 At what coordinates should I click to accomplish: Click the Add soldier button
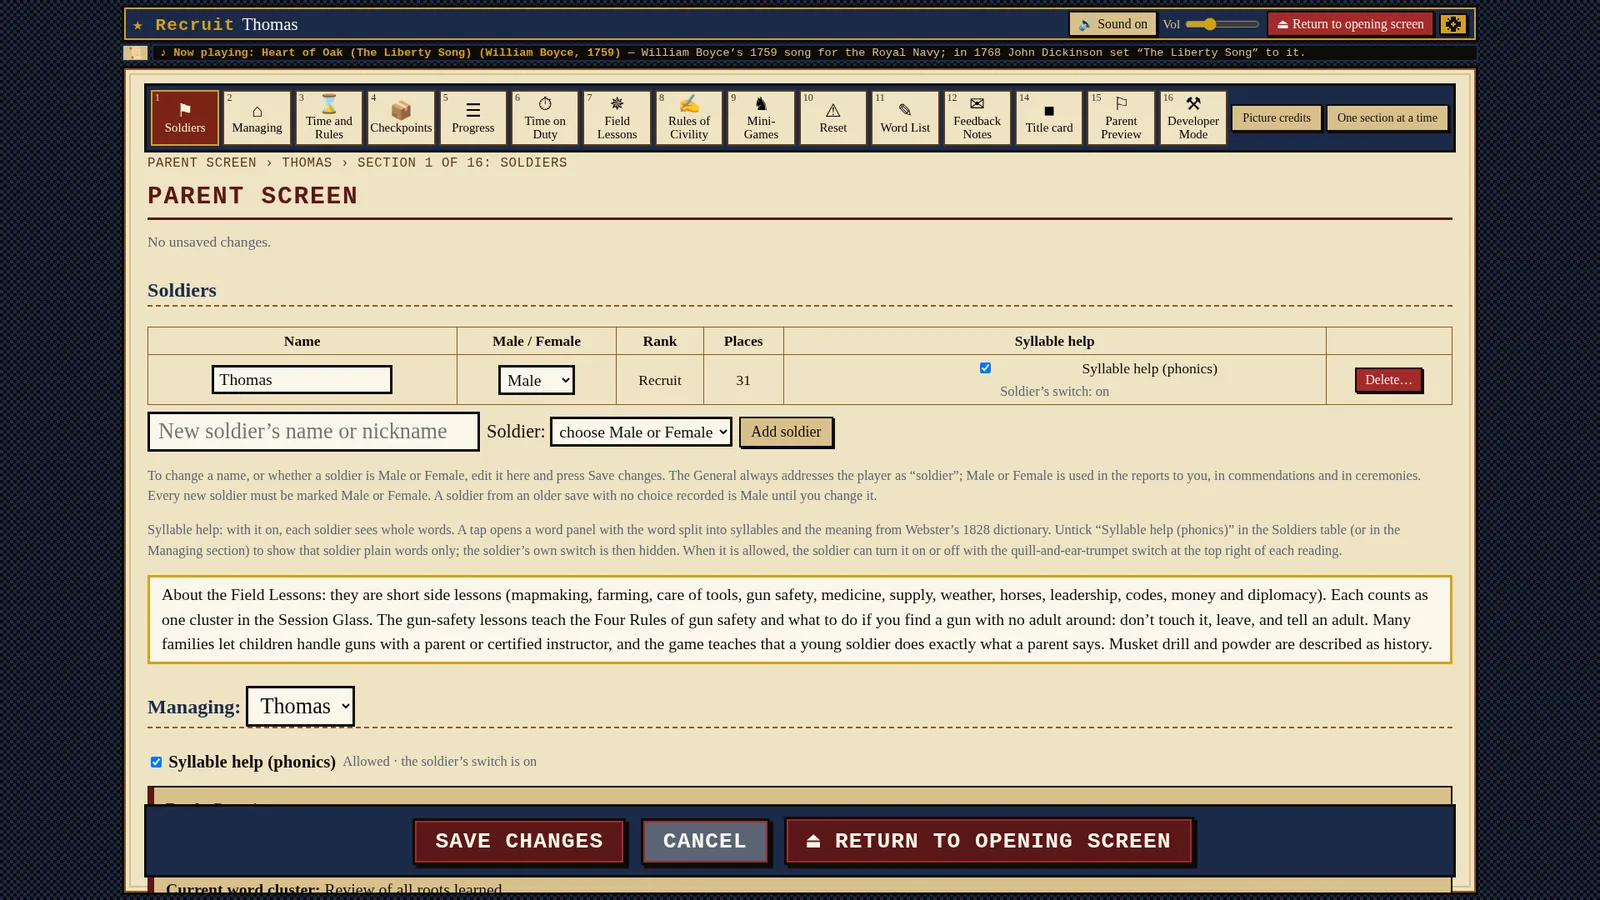786,432
